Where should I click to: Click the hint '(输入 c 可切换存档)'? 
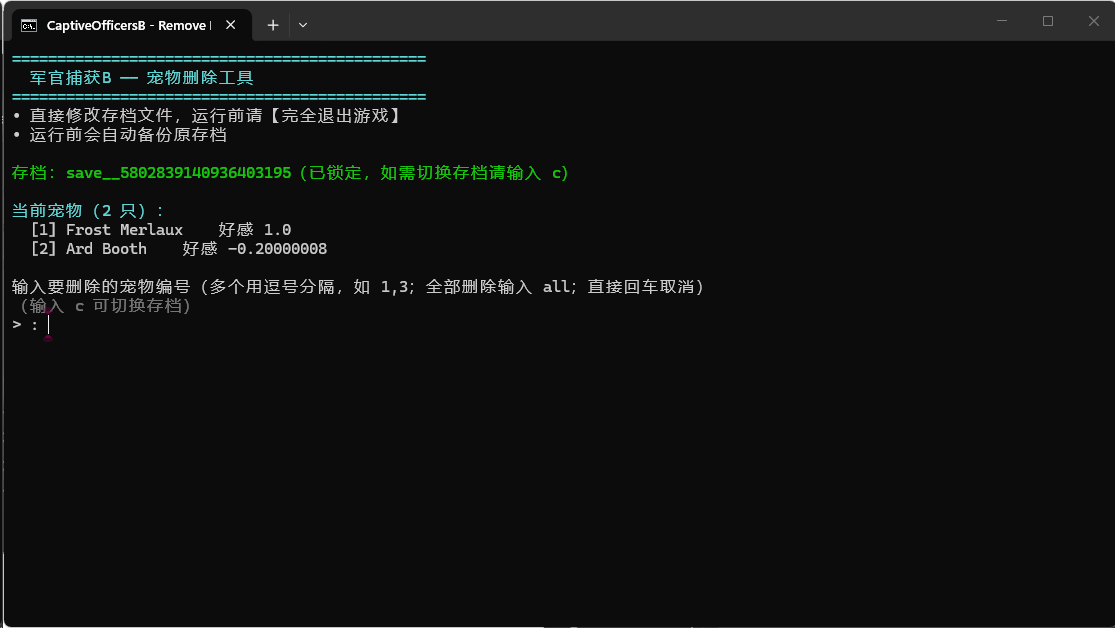coord(104,306)
